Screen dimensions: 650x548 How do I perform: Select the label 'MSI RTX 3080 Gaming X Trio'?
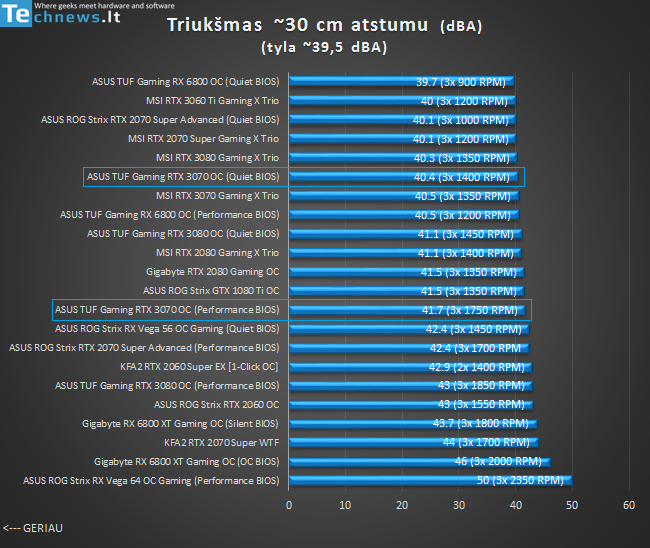coord(217,158)
